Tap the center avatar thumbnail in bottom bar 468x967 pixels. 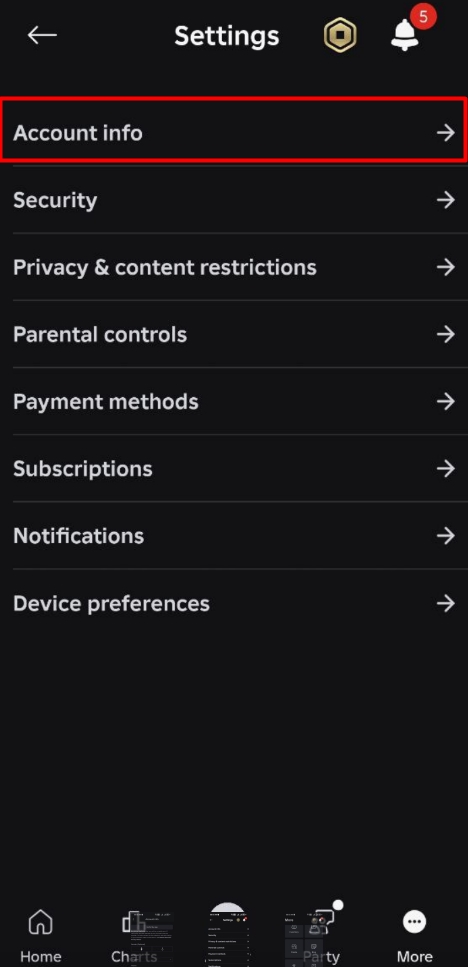[x=228, y=934]
